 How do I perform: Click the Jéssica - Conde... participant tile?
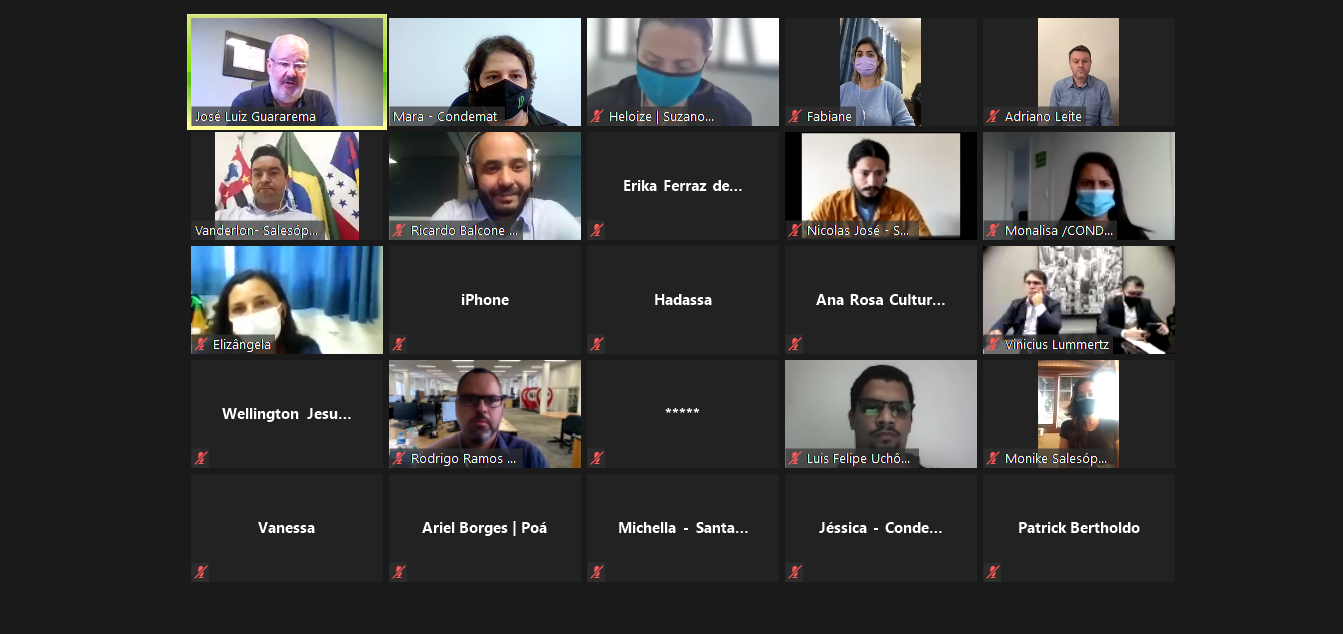point(881,528)
